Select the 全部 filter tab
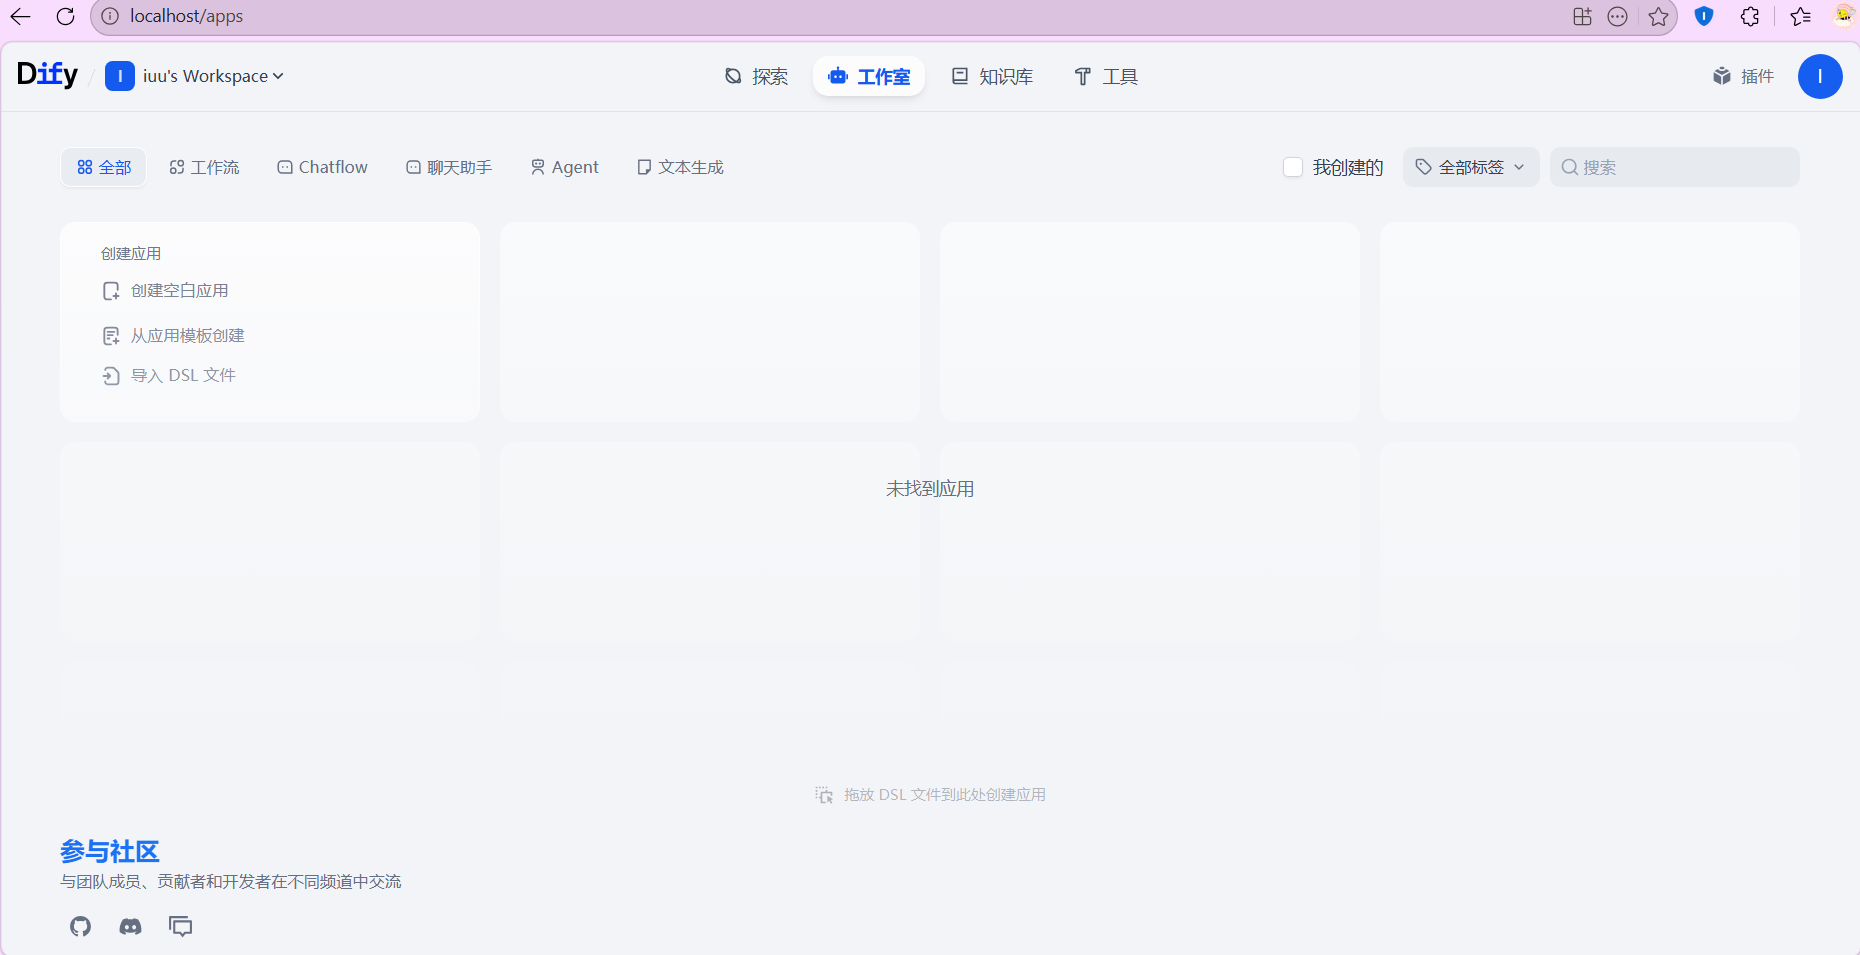Image resolution: width=1860 pixels, height=955 pixels. (x=104, y=167)
